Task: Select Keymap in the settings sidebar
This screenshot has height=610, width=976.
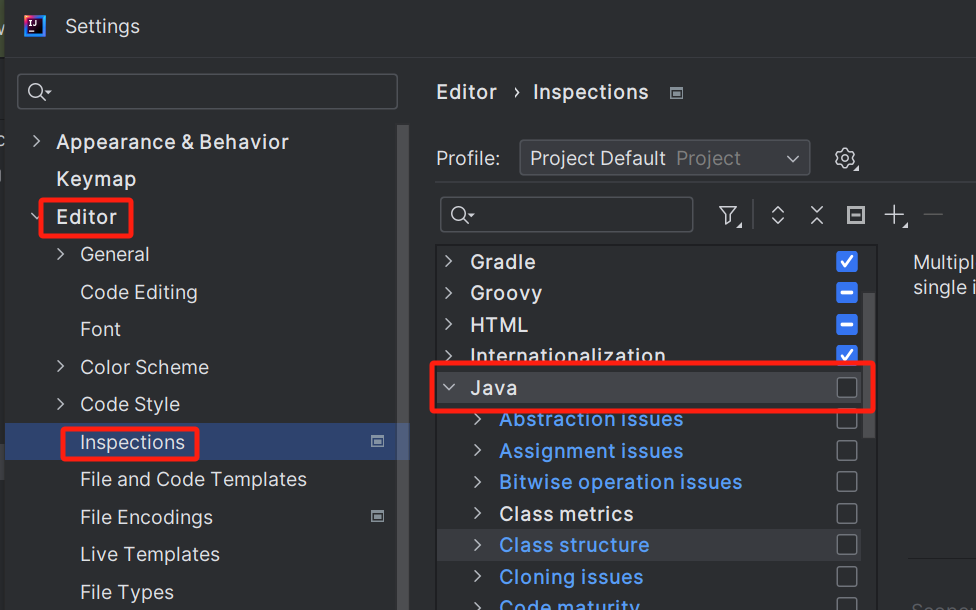Action: point(96,179)
